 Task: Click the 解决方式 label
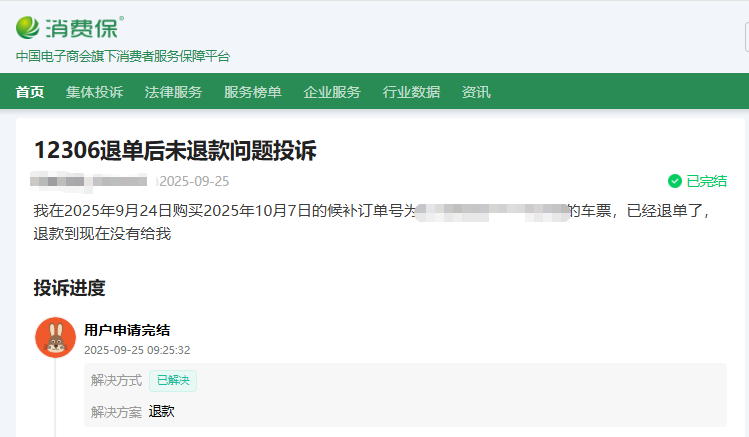tap(116, 380)
